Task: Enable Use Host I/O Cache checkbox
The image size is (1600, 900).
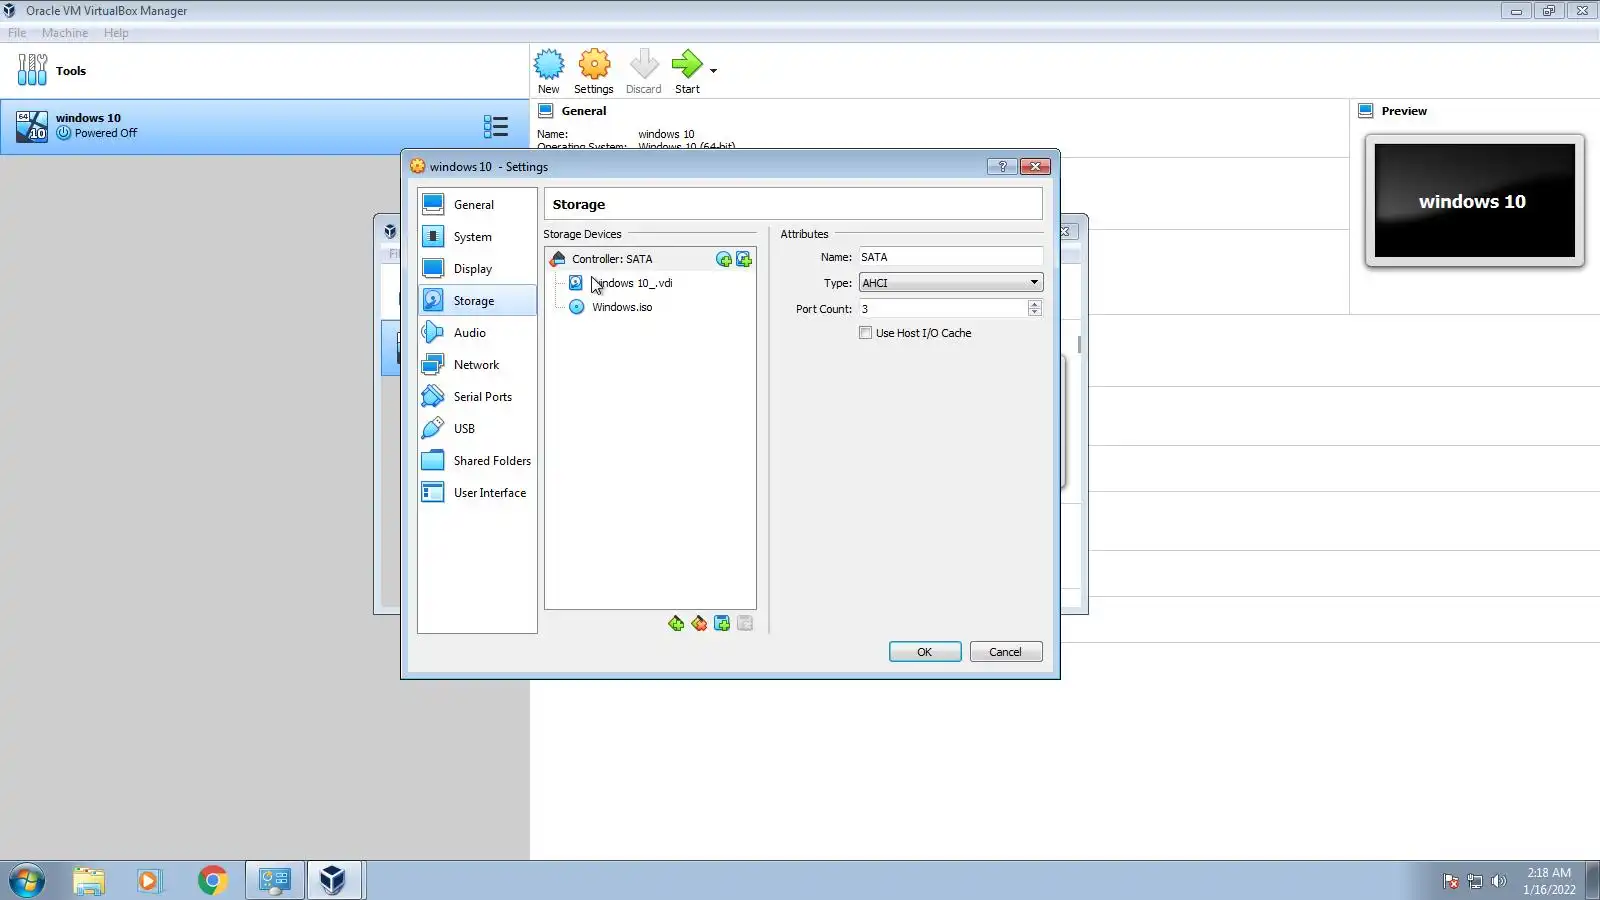Action: tap(866, 333)
